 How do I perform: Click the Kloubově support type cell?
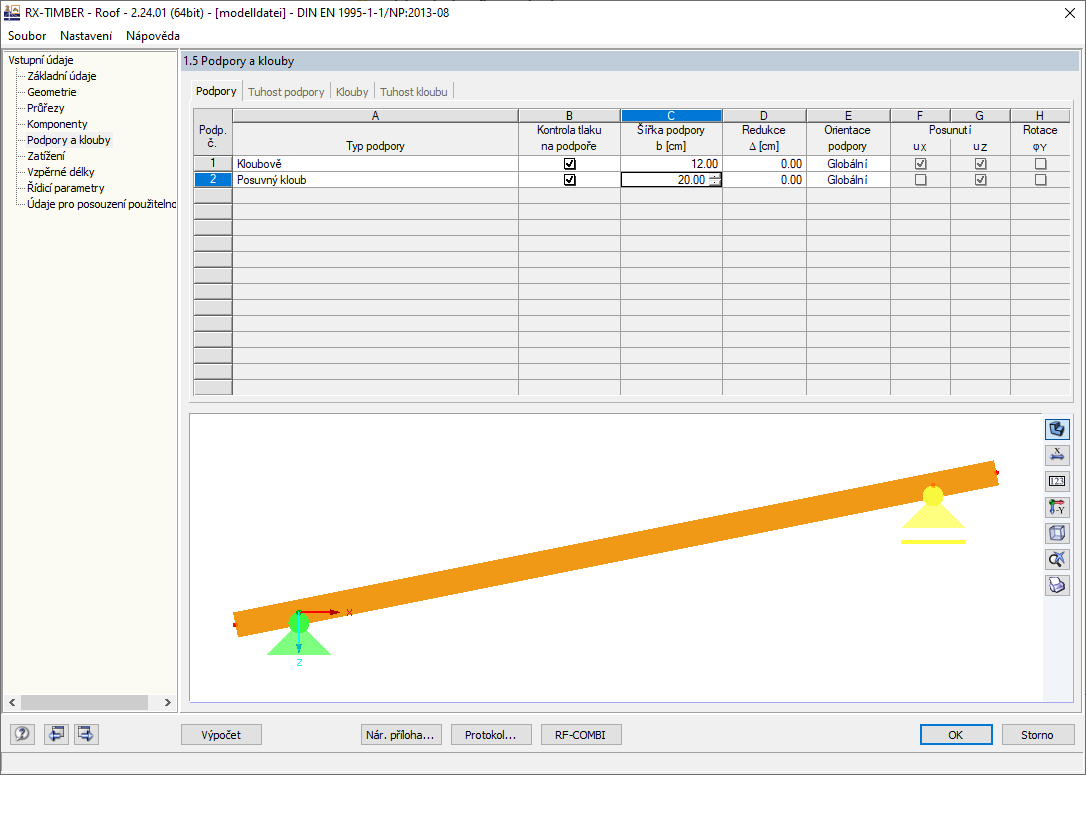[x=375, y=164]
